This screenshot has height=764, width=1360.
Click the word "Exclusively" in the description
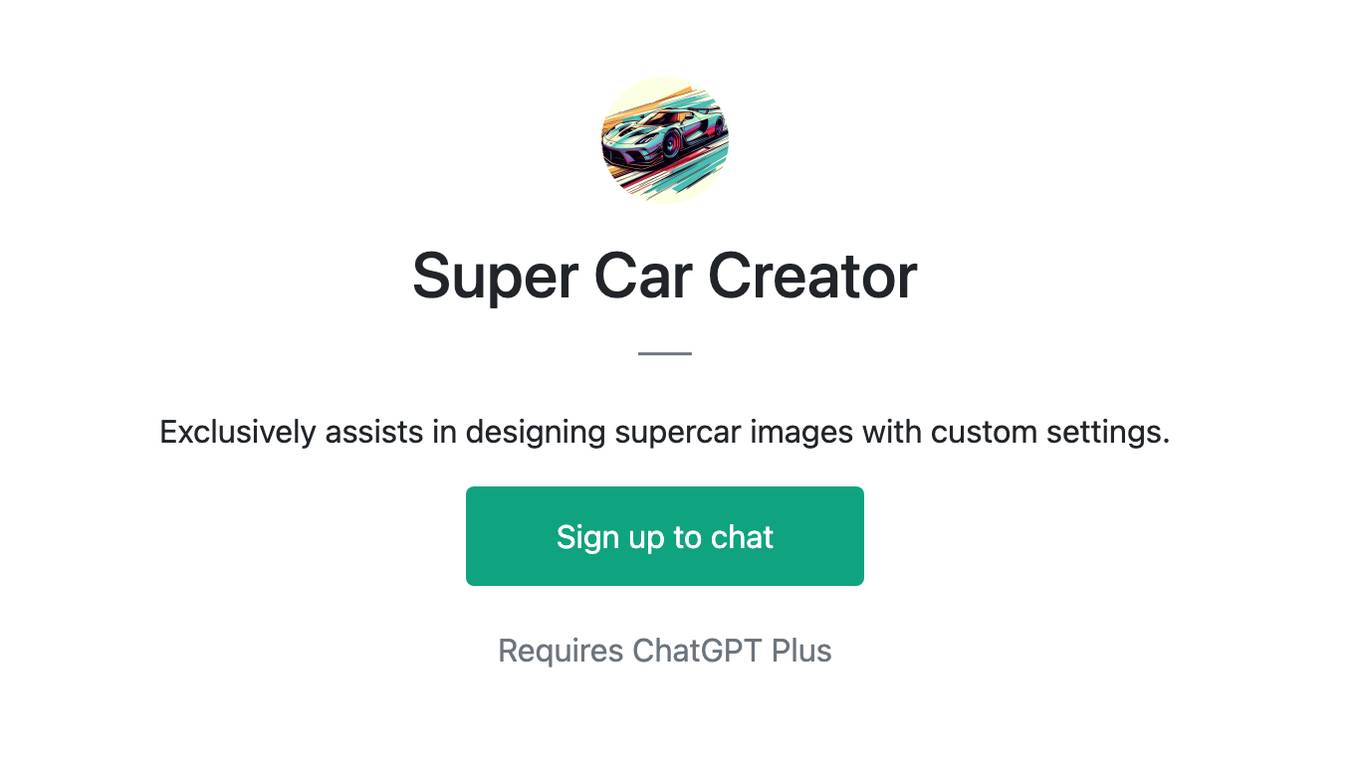click(238, 432)
